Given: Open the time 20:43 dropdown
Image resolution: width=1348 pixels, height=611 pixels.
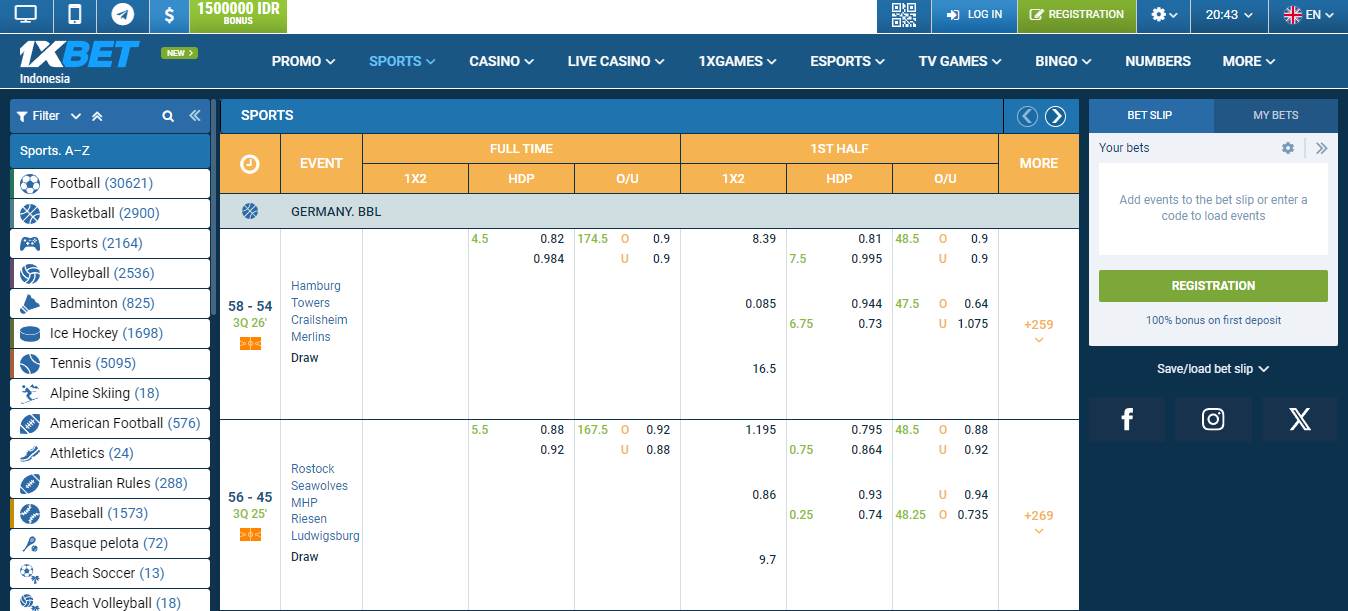Looking at the screenshot, I should tap(1229, 15).
